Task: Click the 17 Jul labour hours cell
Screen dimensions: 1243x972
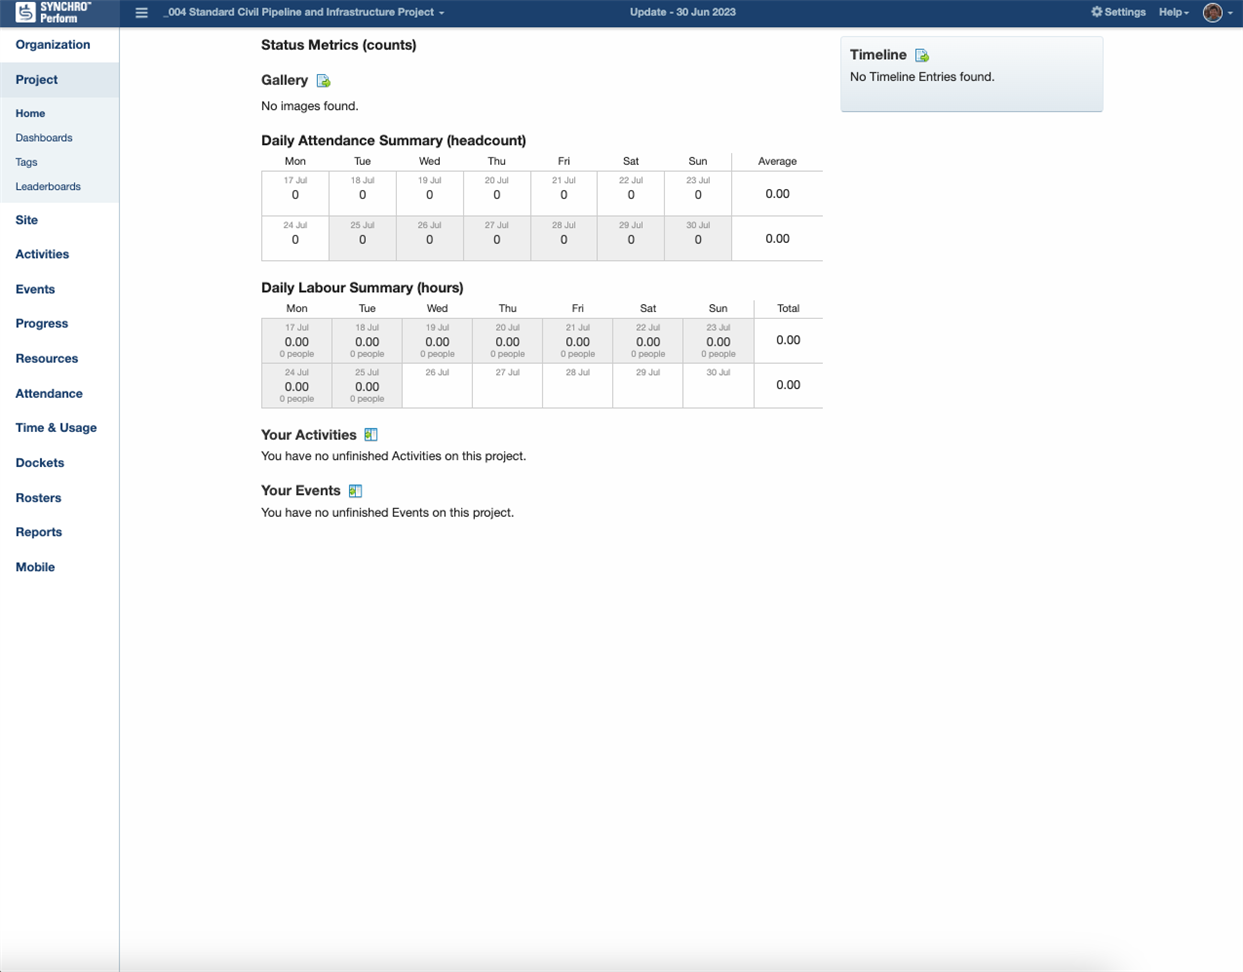Action: (x=297, y=340)
